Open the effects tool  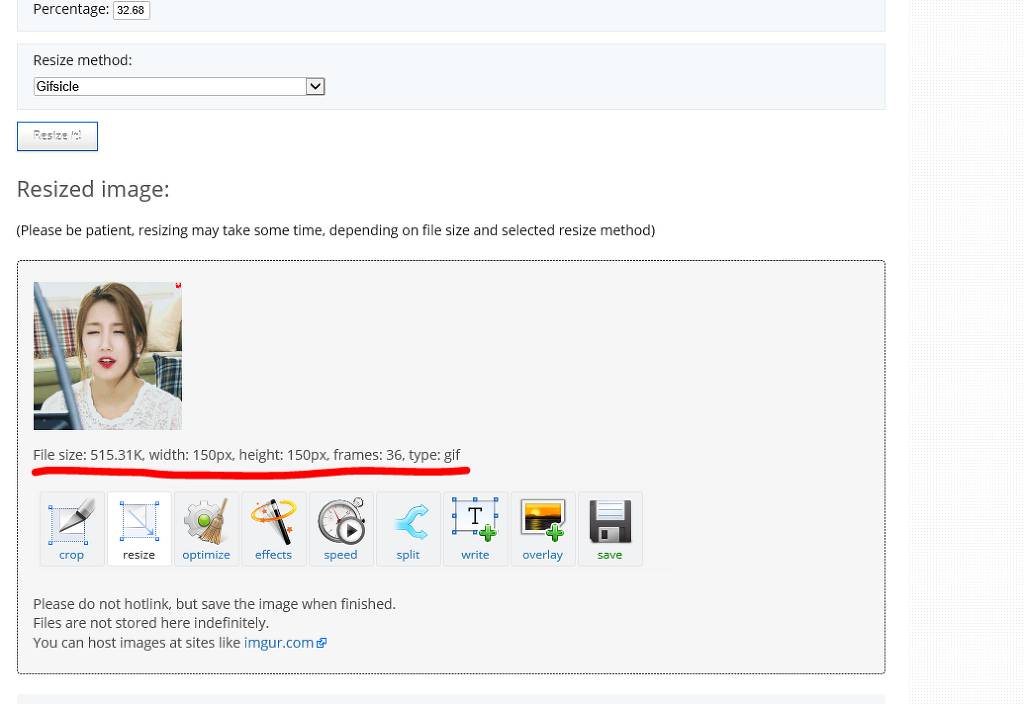(x=273, y=528)
